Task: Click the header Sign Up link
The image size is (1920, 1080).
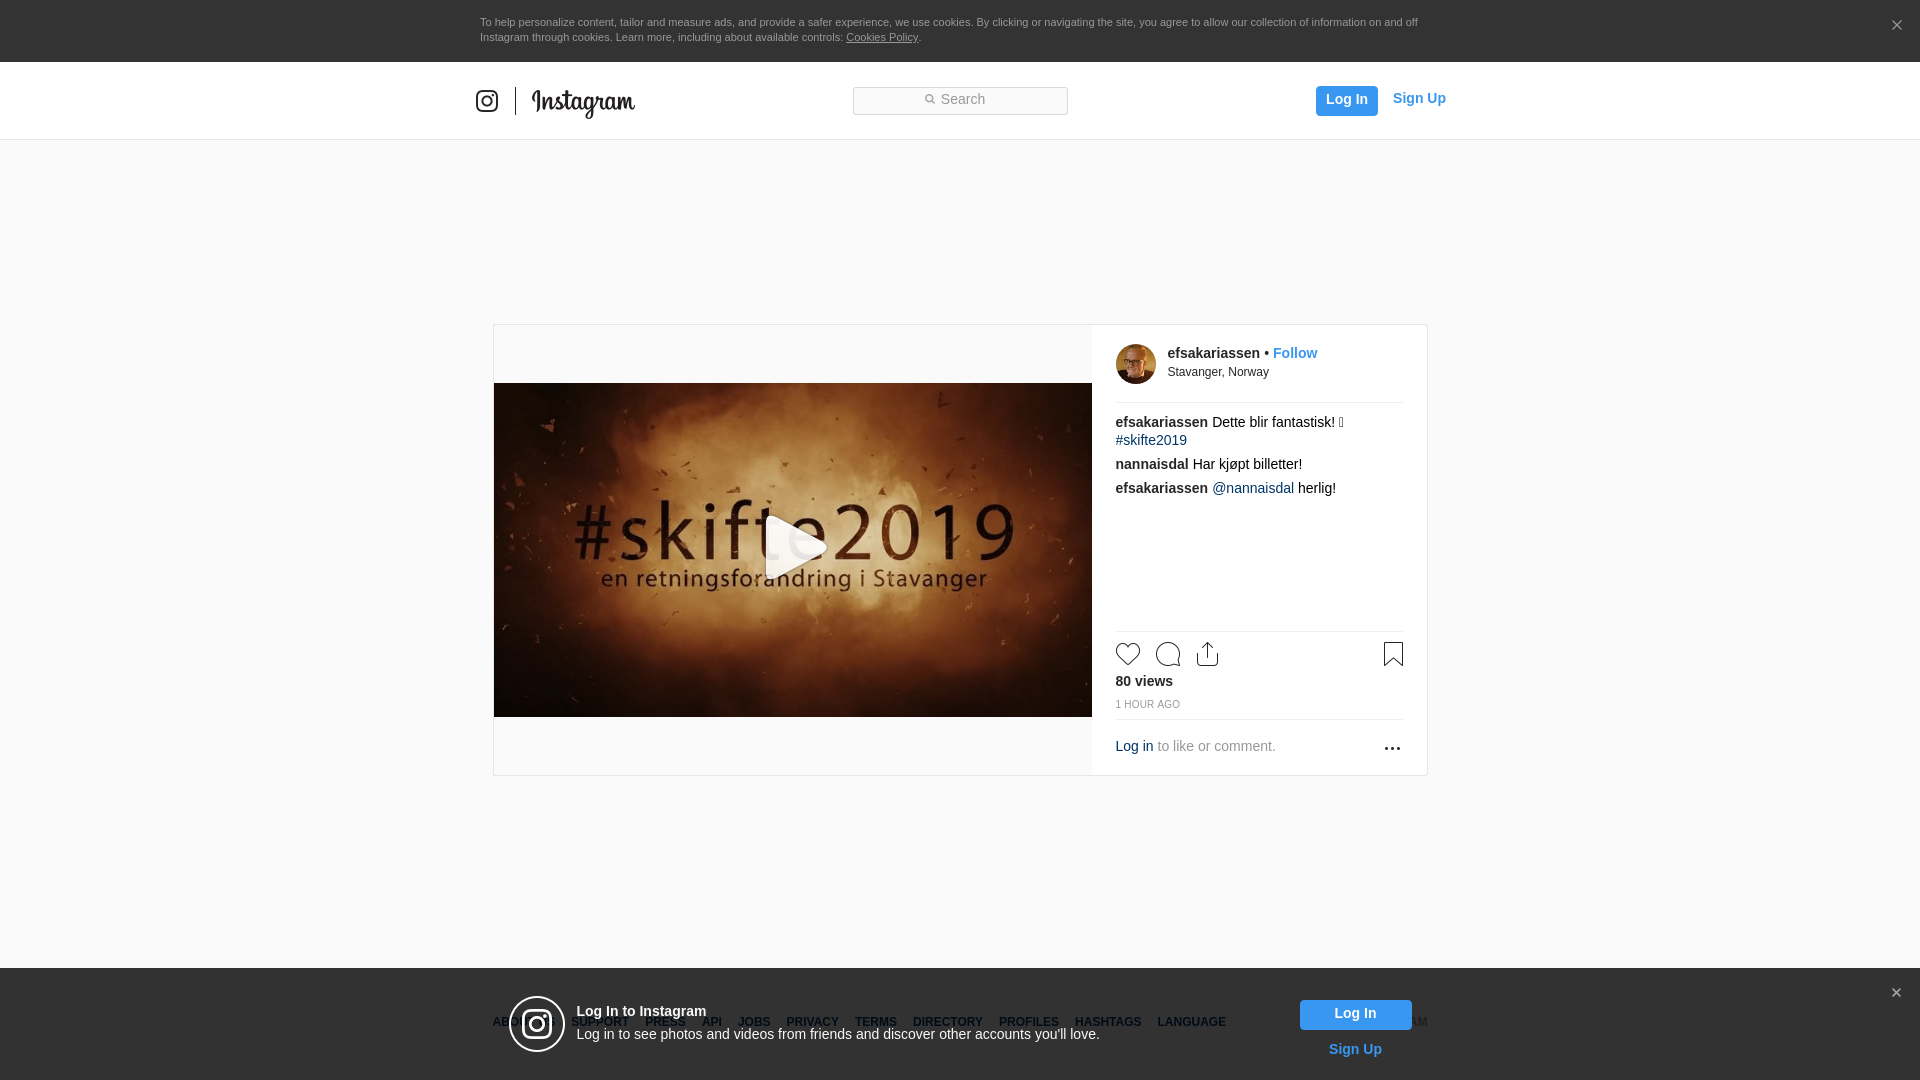Action: [x=1419, y=98]
